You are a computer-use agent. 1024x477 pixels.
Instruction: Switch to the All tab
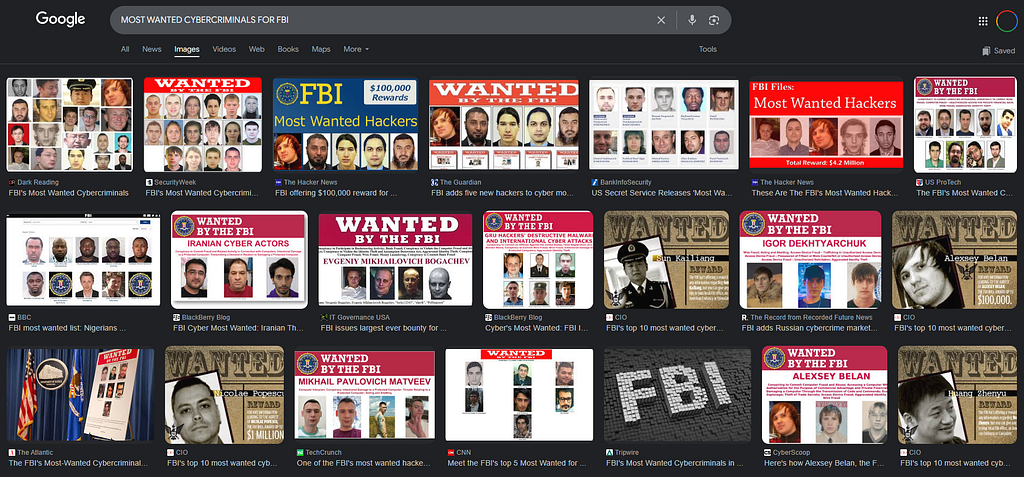tap(125, 49)
